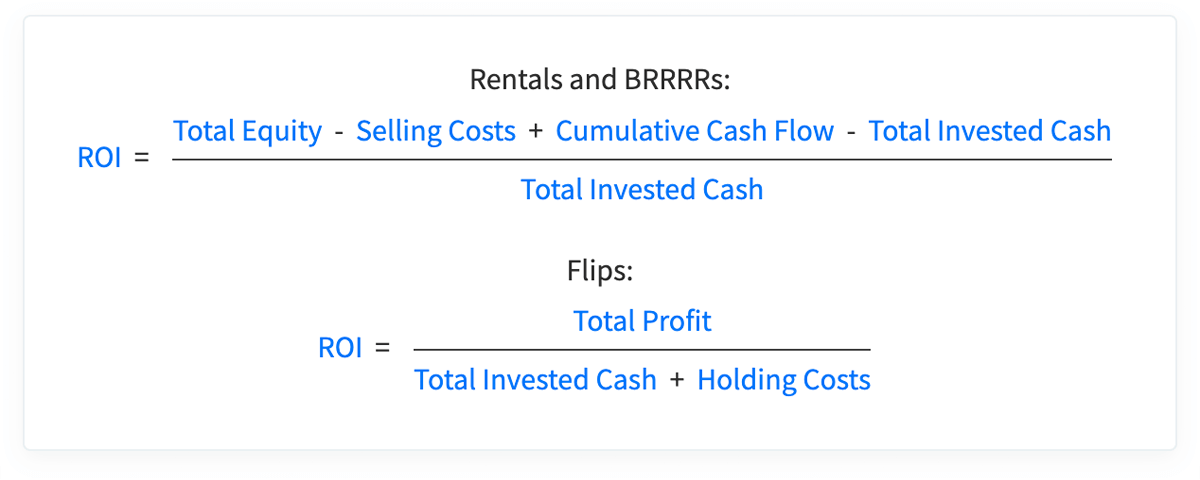This screenshot has height=480, width=1200.
Task: Open the Cumulative Cash Flow link
Action: pos(695,131)
